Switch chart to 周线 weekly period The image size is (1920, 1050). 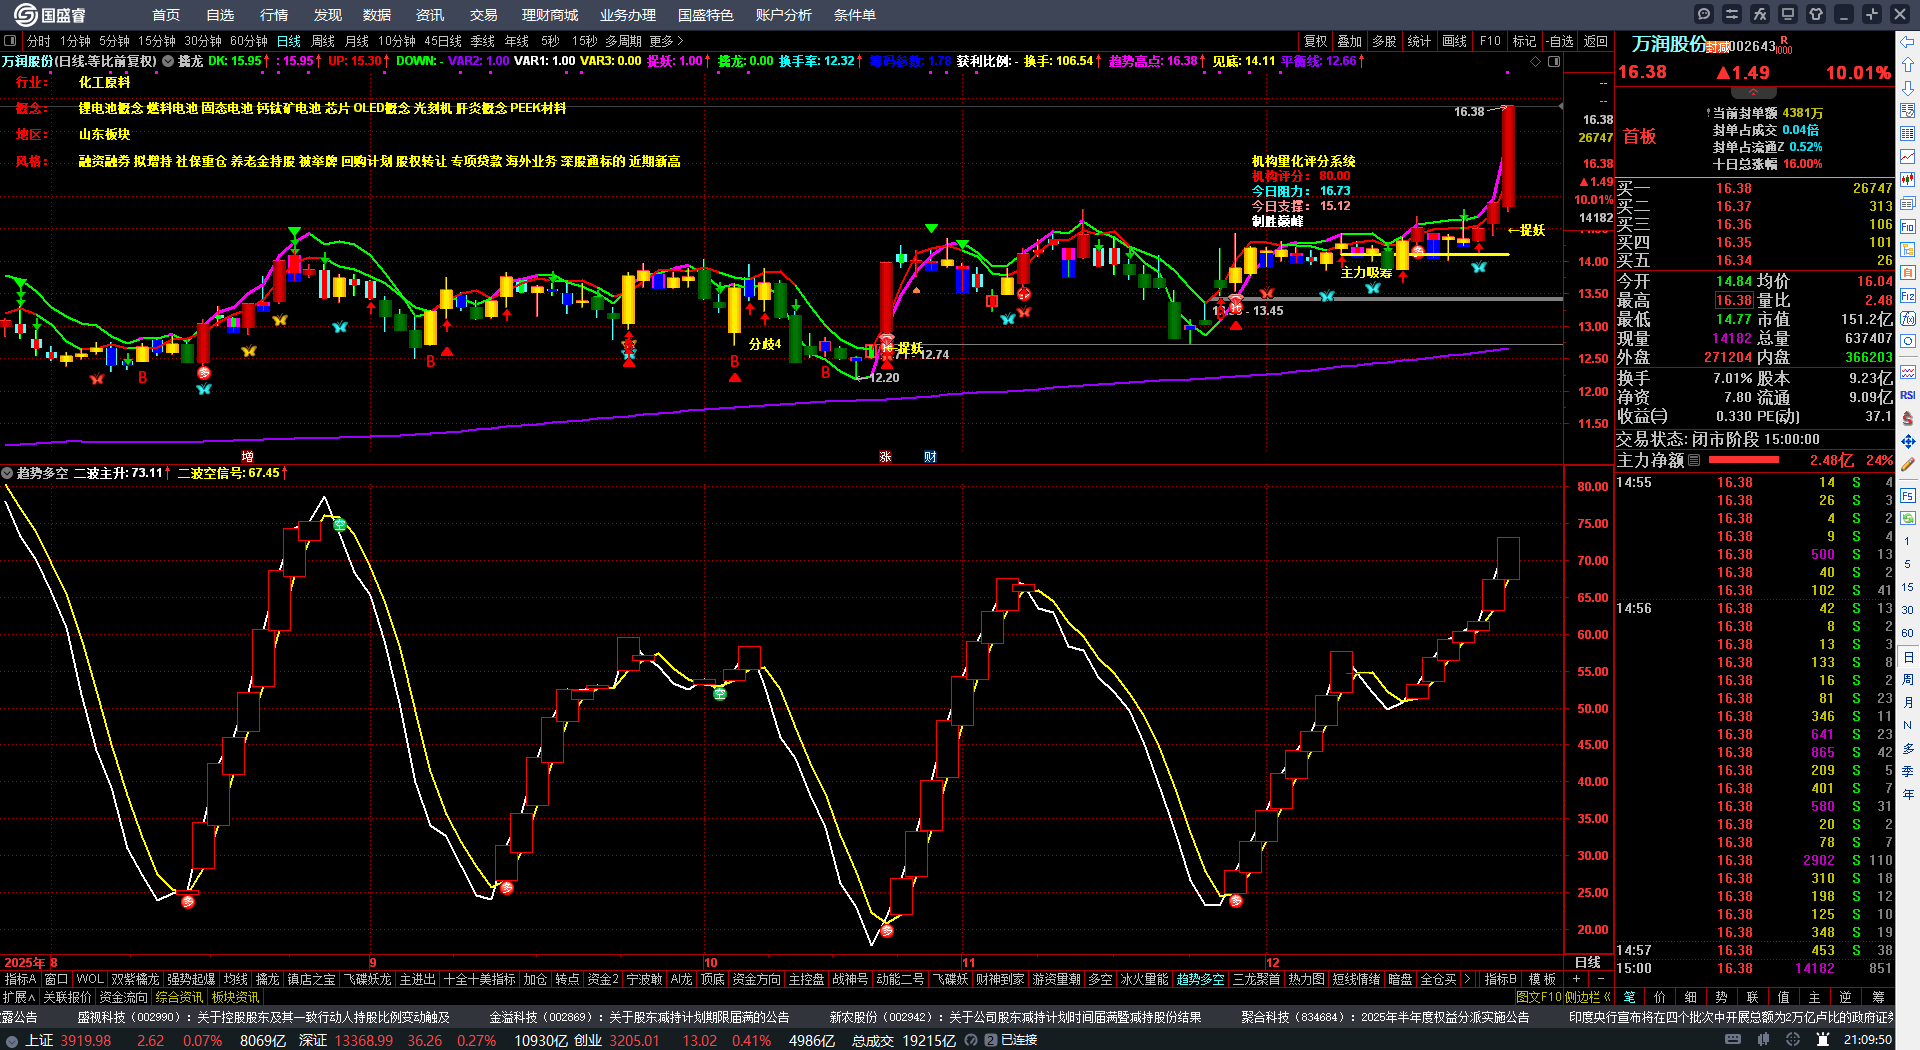tap(323, 41)
